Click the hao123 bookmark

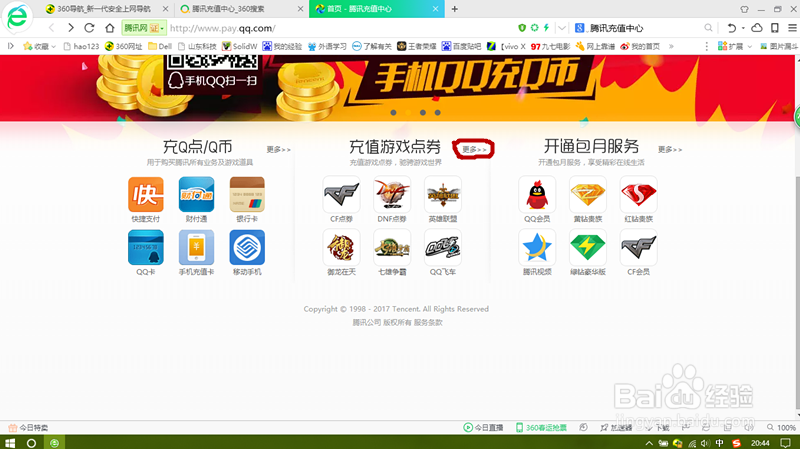coord(81,46)
